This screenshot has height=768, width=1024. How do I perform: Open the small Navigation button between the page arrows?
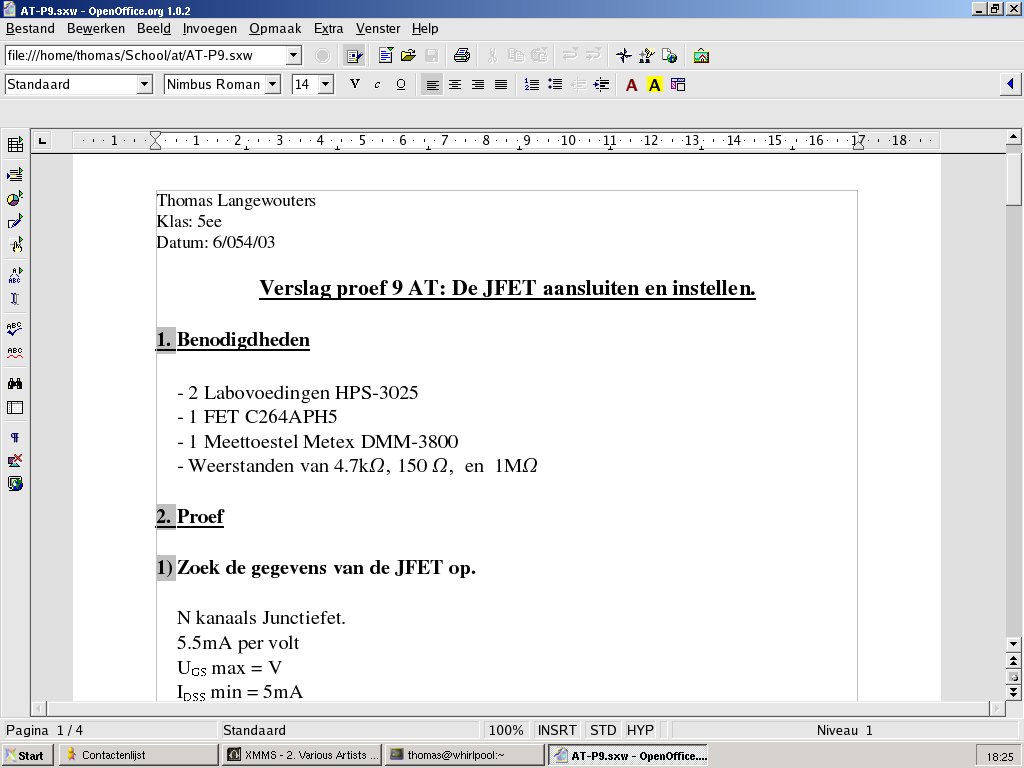click(1014, 677)
